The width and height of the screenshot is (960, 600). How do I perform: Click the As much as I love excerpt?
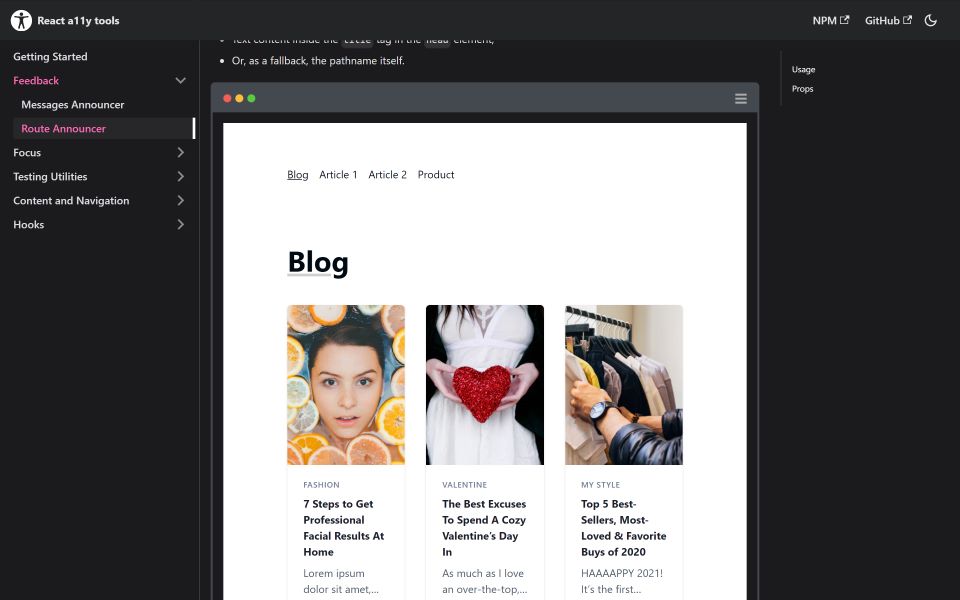coord(484,581)
